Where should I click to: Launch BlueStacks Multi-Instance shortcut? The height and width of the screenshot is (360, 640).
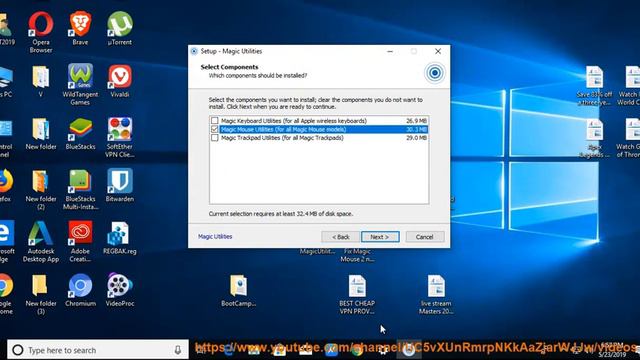coord(80,189)
